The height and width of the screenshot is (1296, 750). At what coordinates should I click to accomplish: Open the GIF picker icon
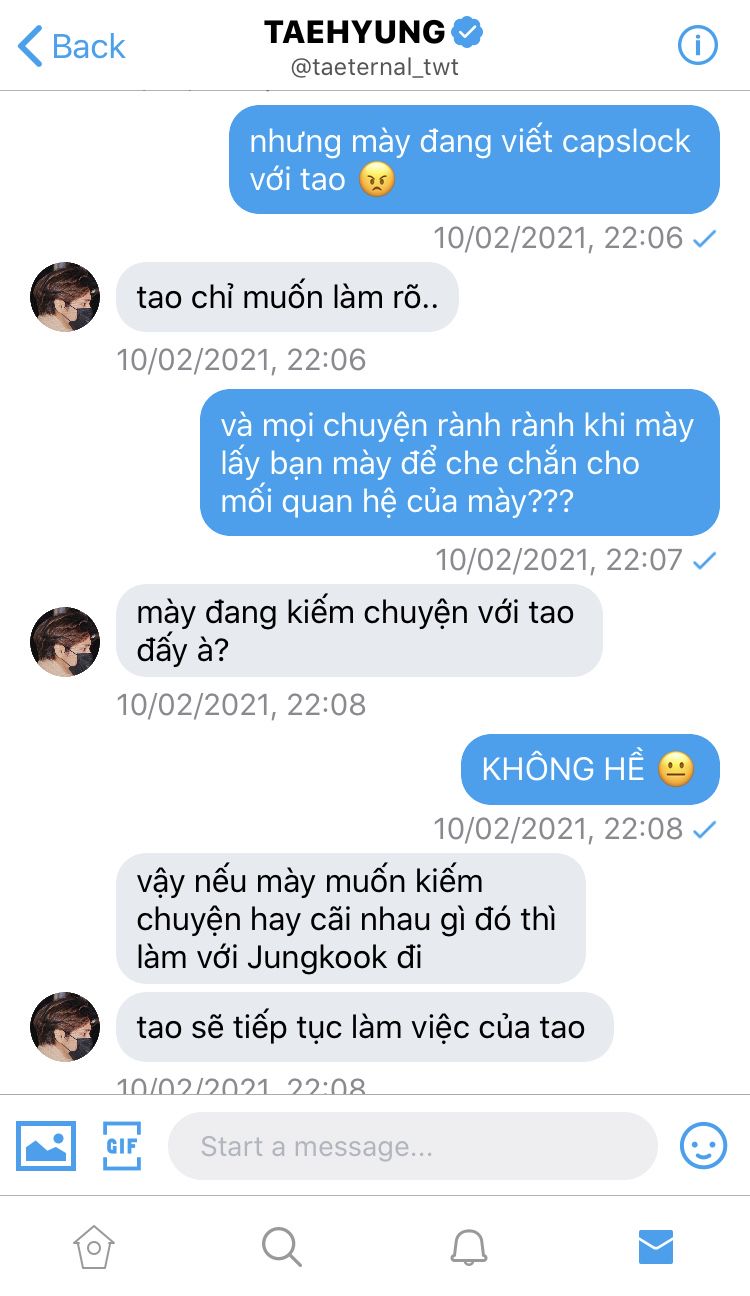coord(122,1145)
